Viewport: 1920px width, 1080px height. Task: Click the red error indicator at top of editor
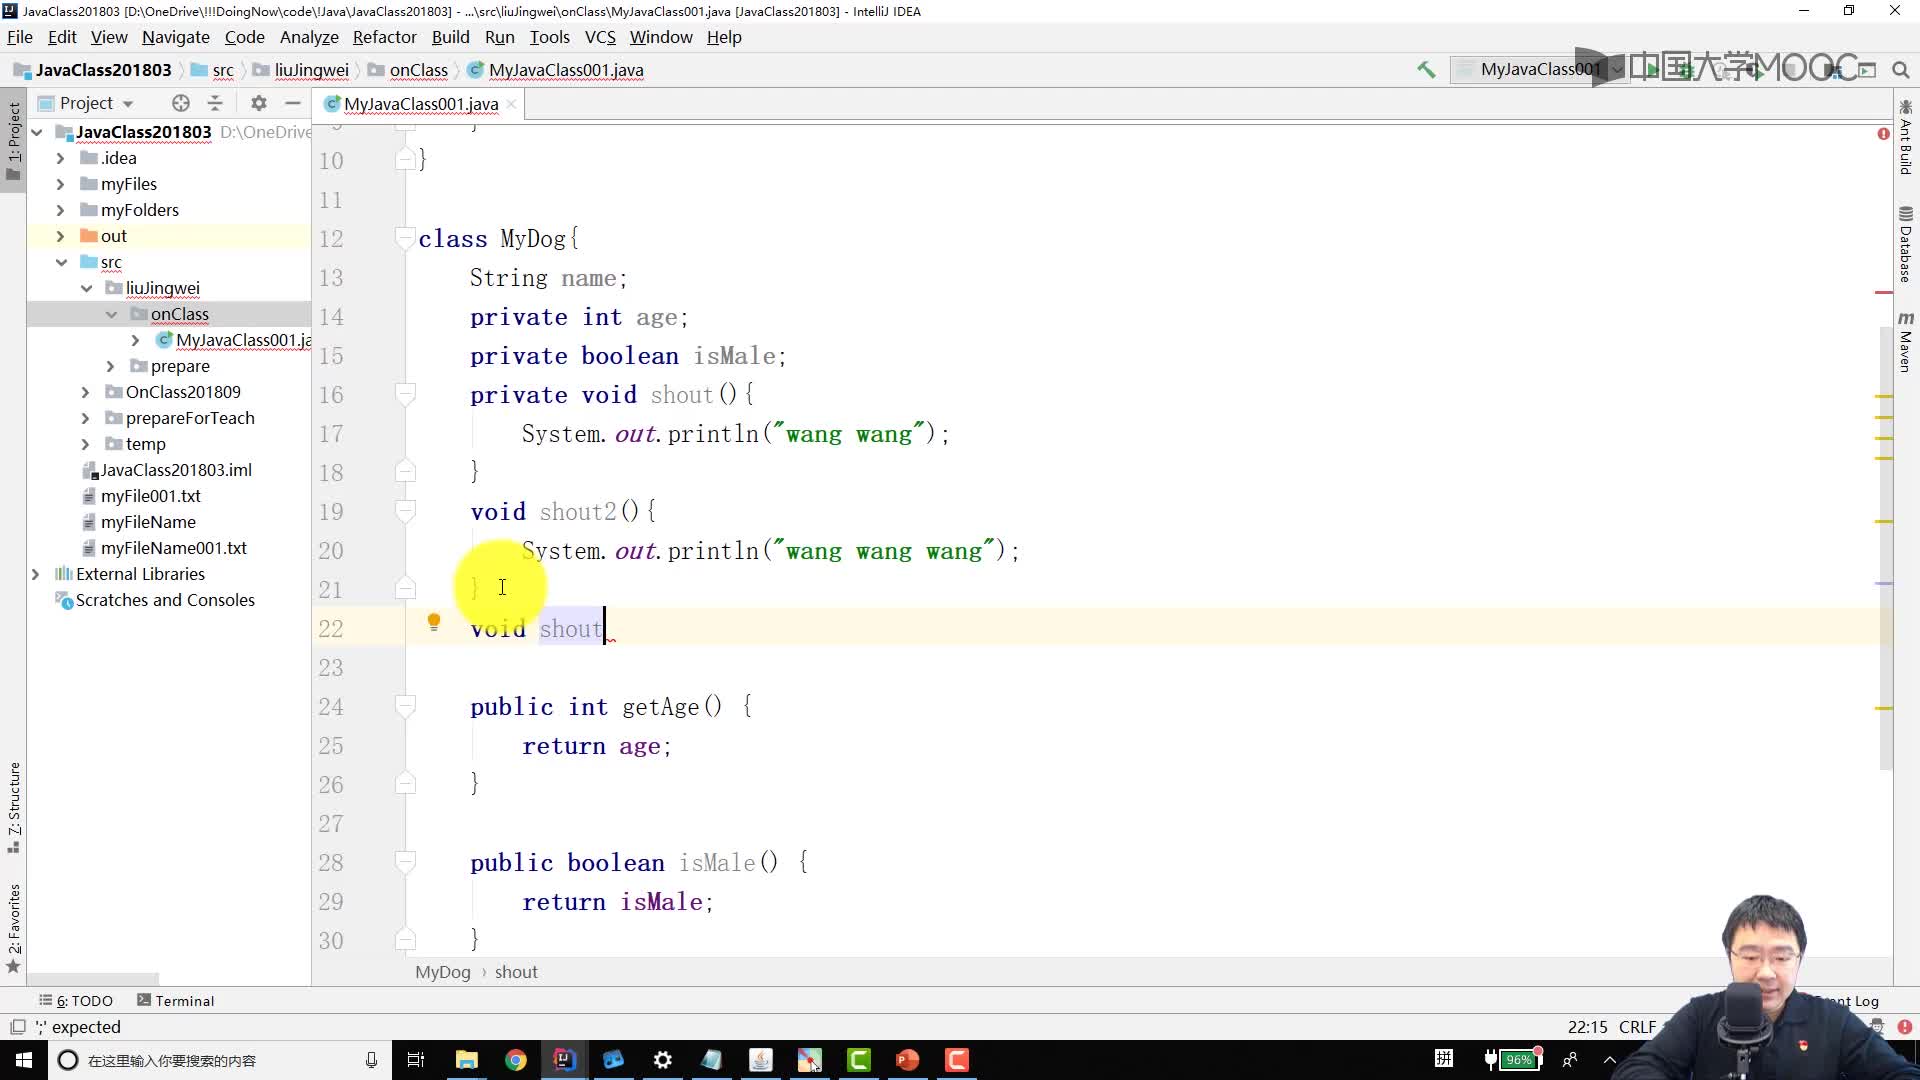point(1883,134)
